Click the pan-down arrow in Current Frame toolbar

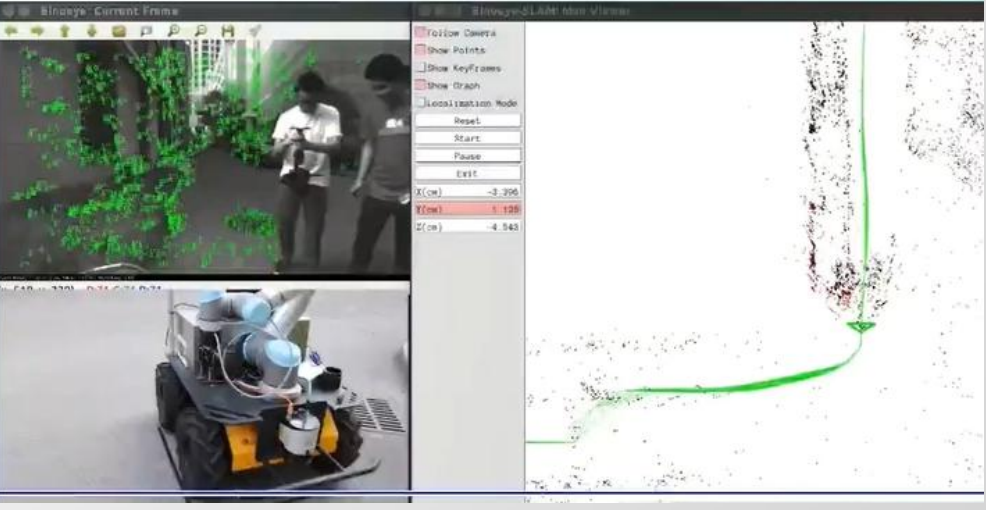coord(91,31)
